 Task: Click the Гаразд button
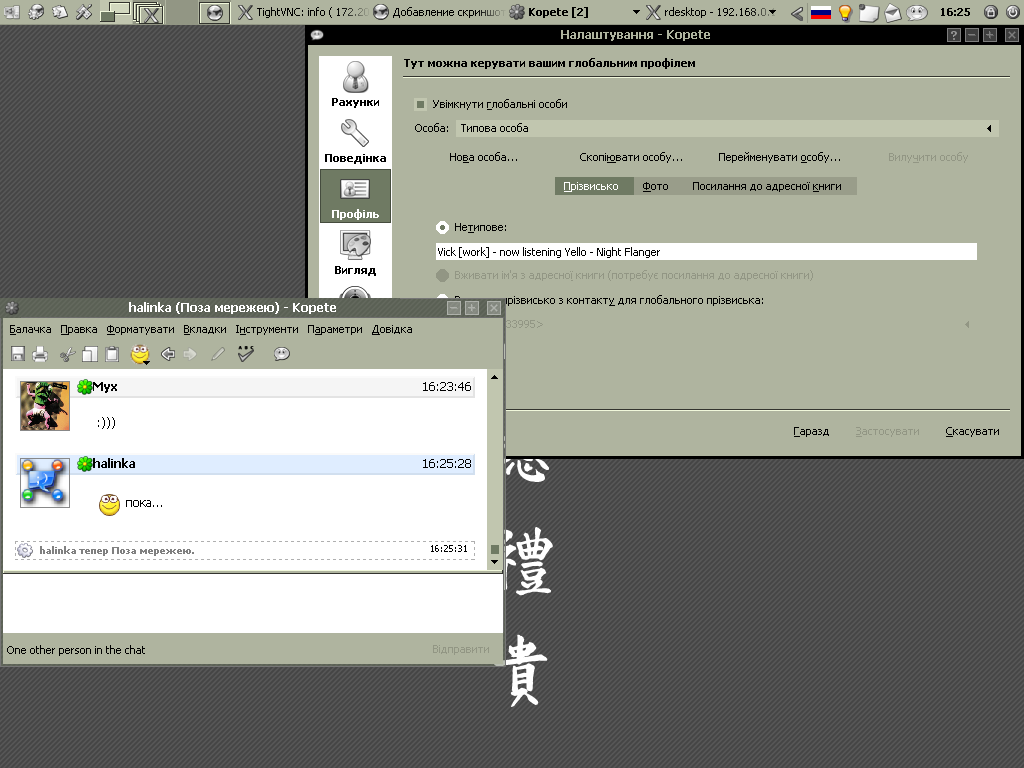(x=811, y=431)
